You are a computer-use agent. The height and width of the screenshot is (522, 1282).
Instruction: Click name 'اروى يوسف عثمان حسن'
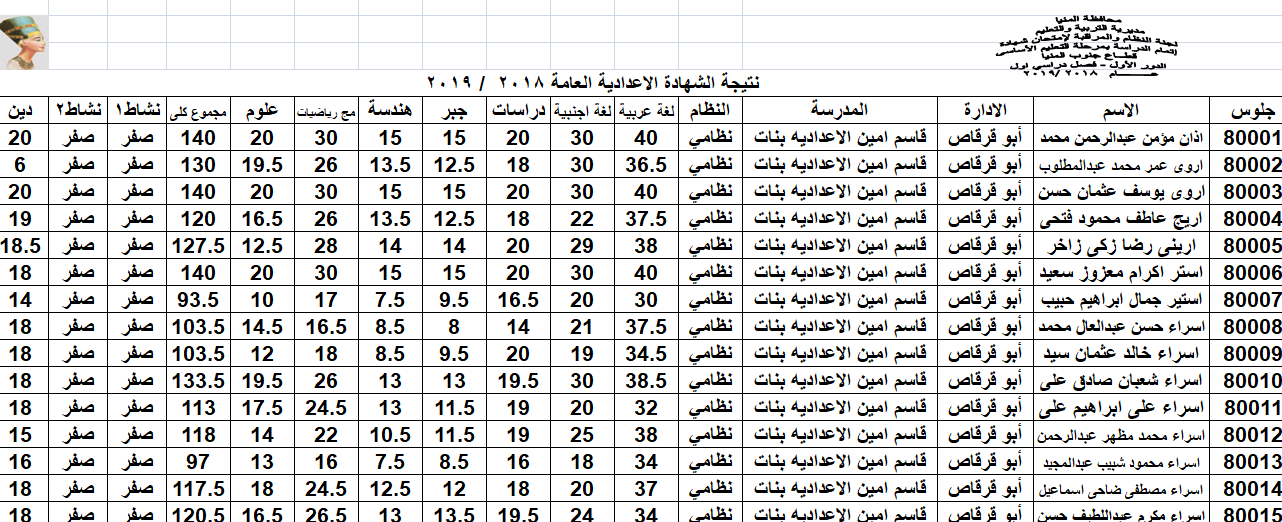click(x=1120, y=191)
